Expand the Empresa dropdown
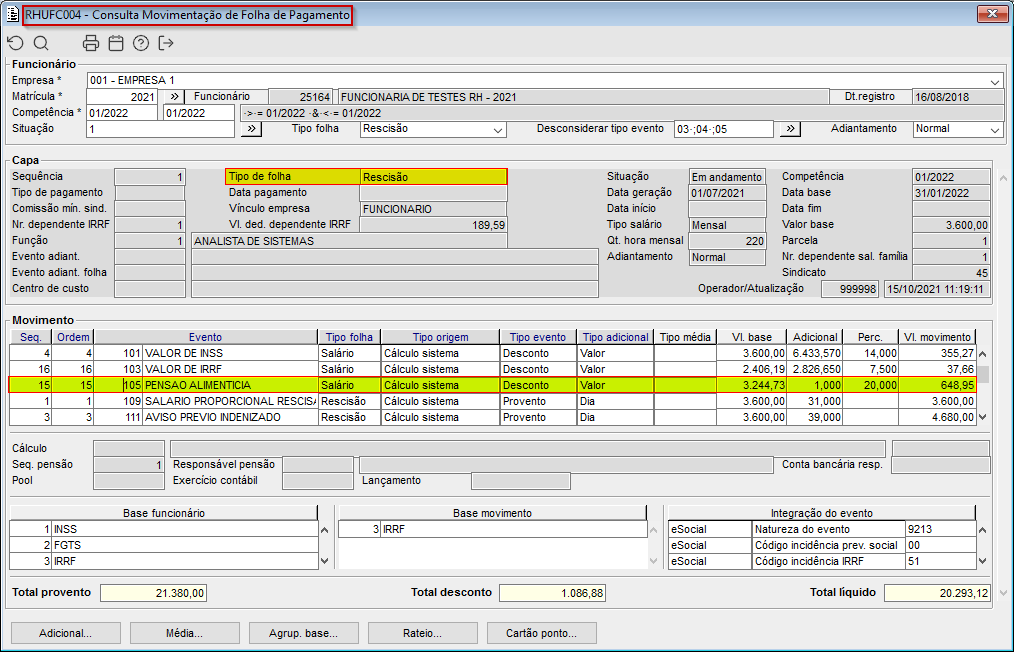Viewport: 1014px width, 652px height. coord(995,81)
